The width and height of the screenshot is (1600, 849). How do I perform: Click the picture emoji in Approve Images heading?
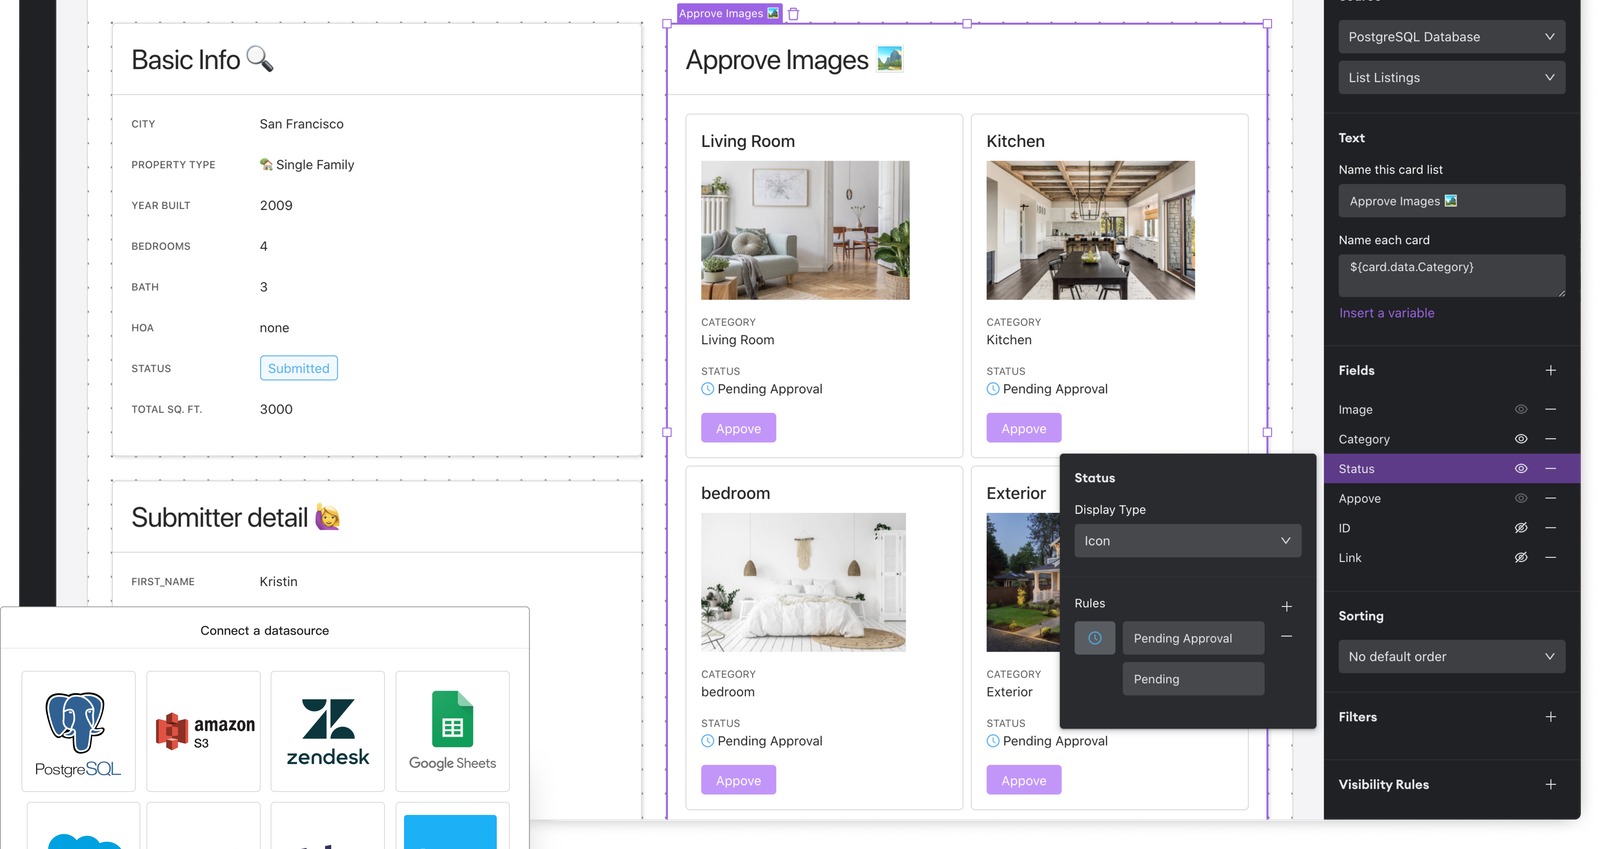[890, 59]
